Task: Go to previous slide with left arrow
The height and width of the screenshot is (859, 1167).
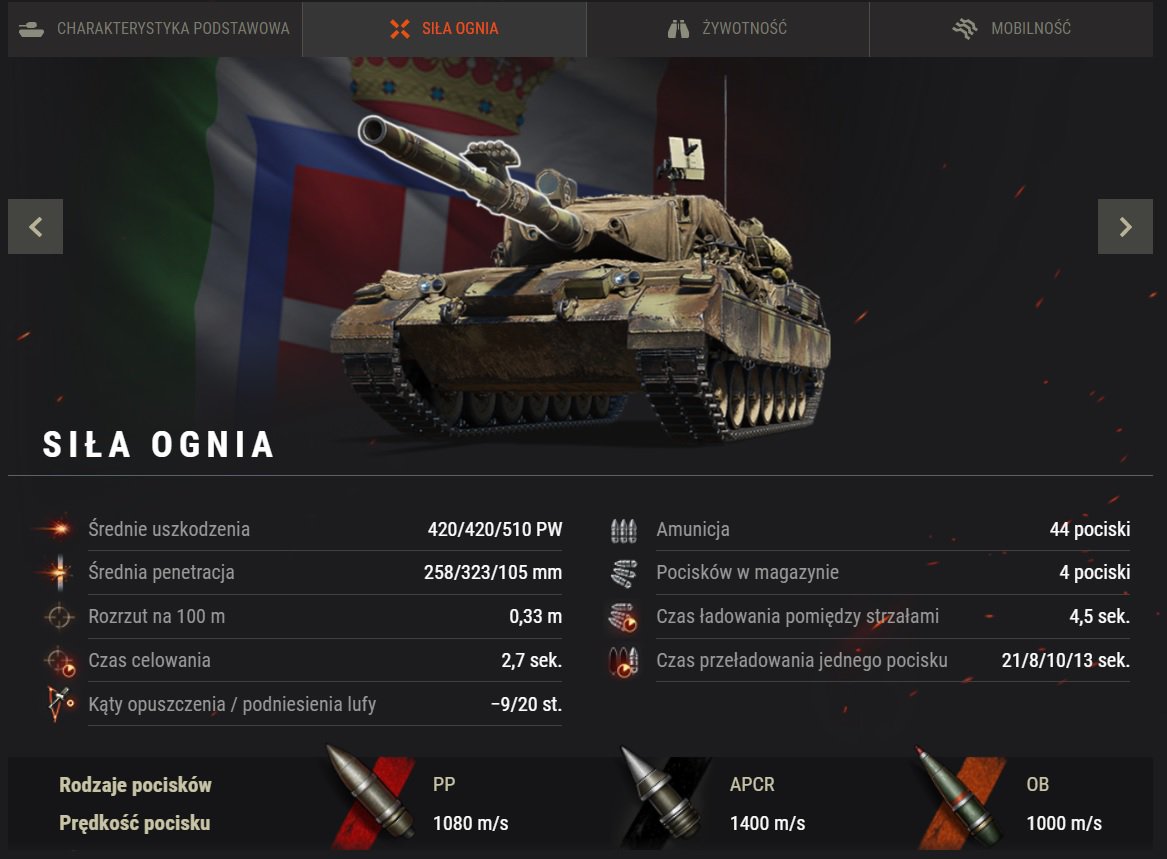Action: click(x=35, y=226)
